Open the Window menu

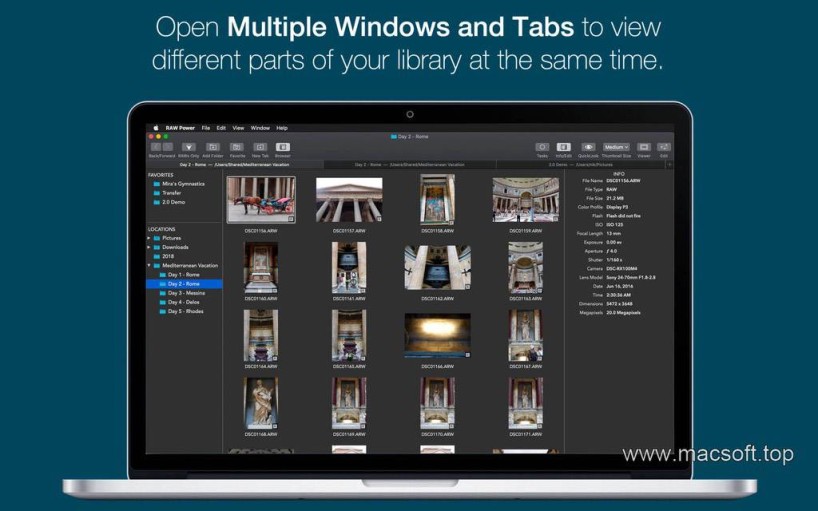pyautogui.click(x=260, y=128)
